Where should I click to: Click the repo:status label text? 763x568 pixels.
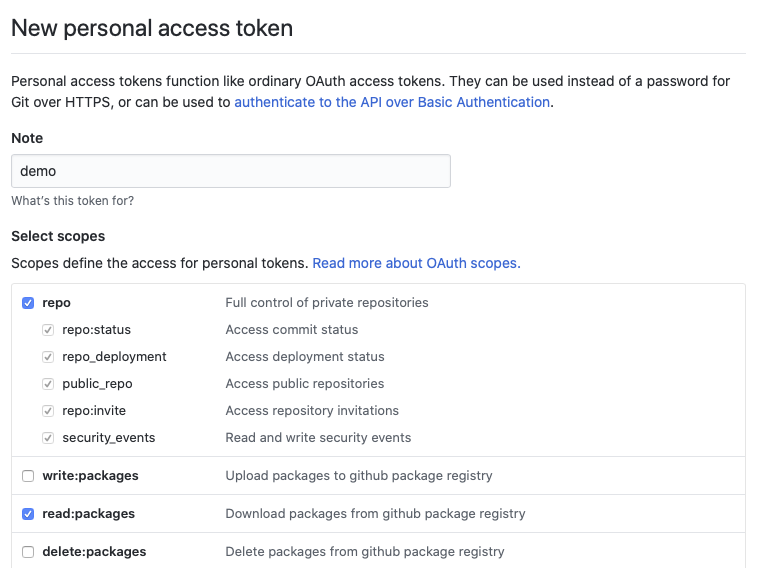96,330
